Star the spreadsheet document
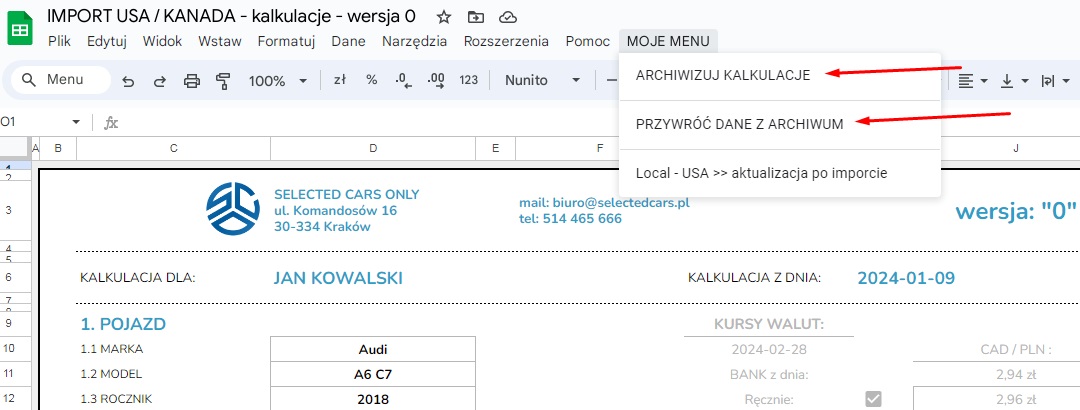The image size is (1080, 410). [x=444, y=18]
